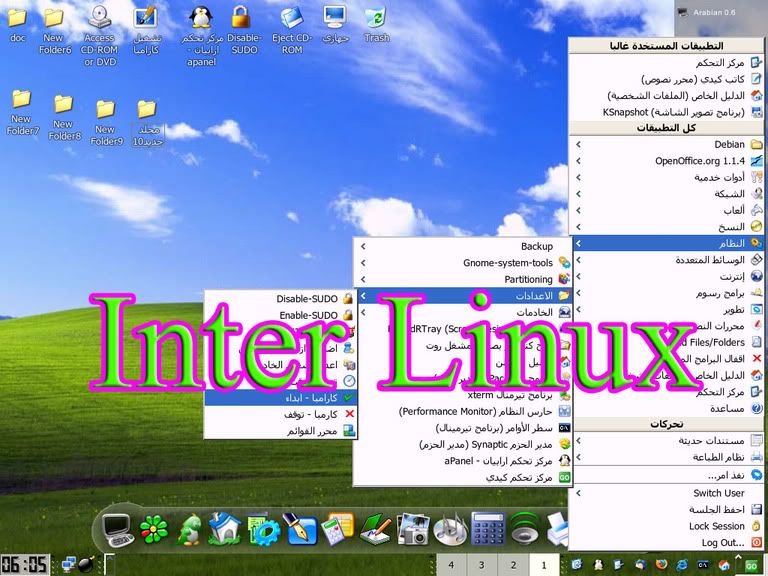Viewport: 768px width, 576px height.
Task: Open the blue gear settings dock icon
Action: [264, 530]
